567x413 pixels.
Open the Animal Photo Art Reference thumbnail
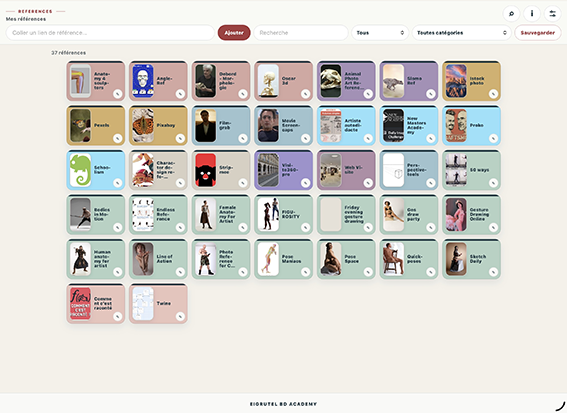point(331,81)
